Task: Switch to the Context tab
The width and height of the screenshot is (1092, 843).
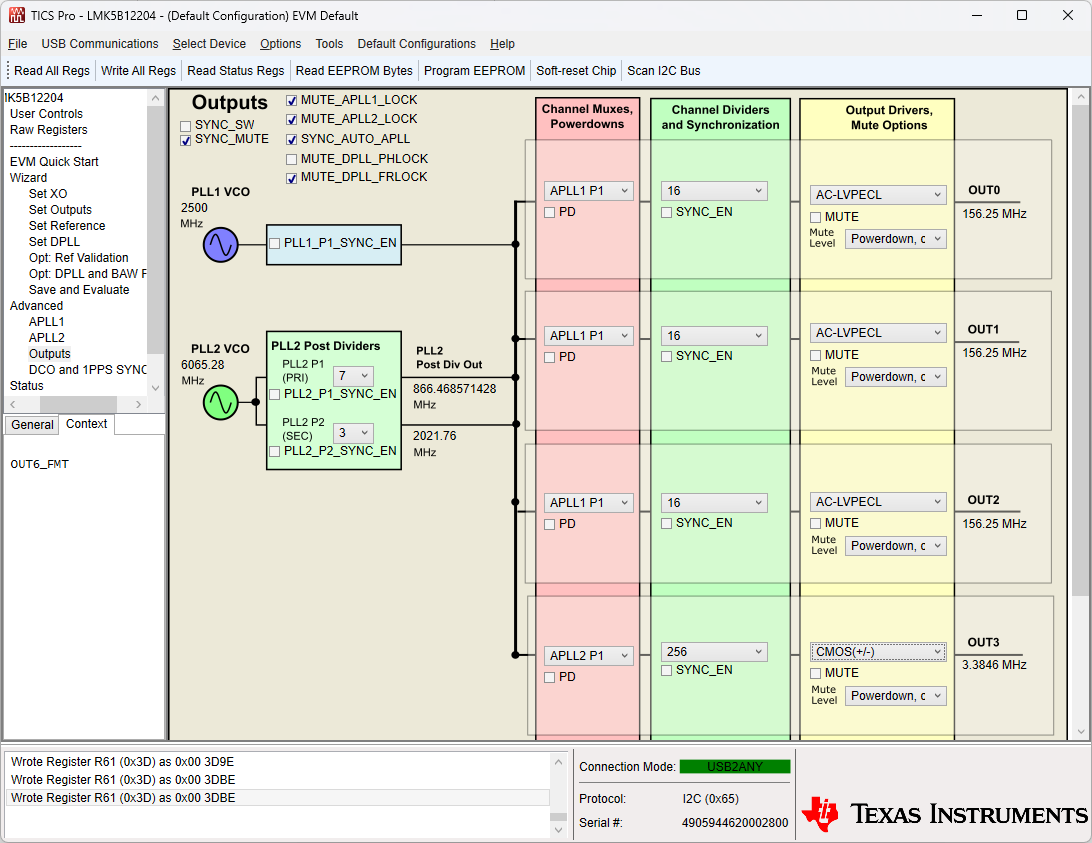Action: (x=86, y=424)
